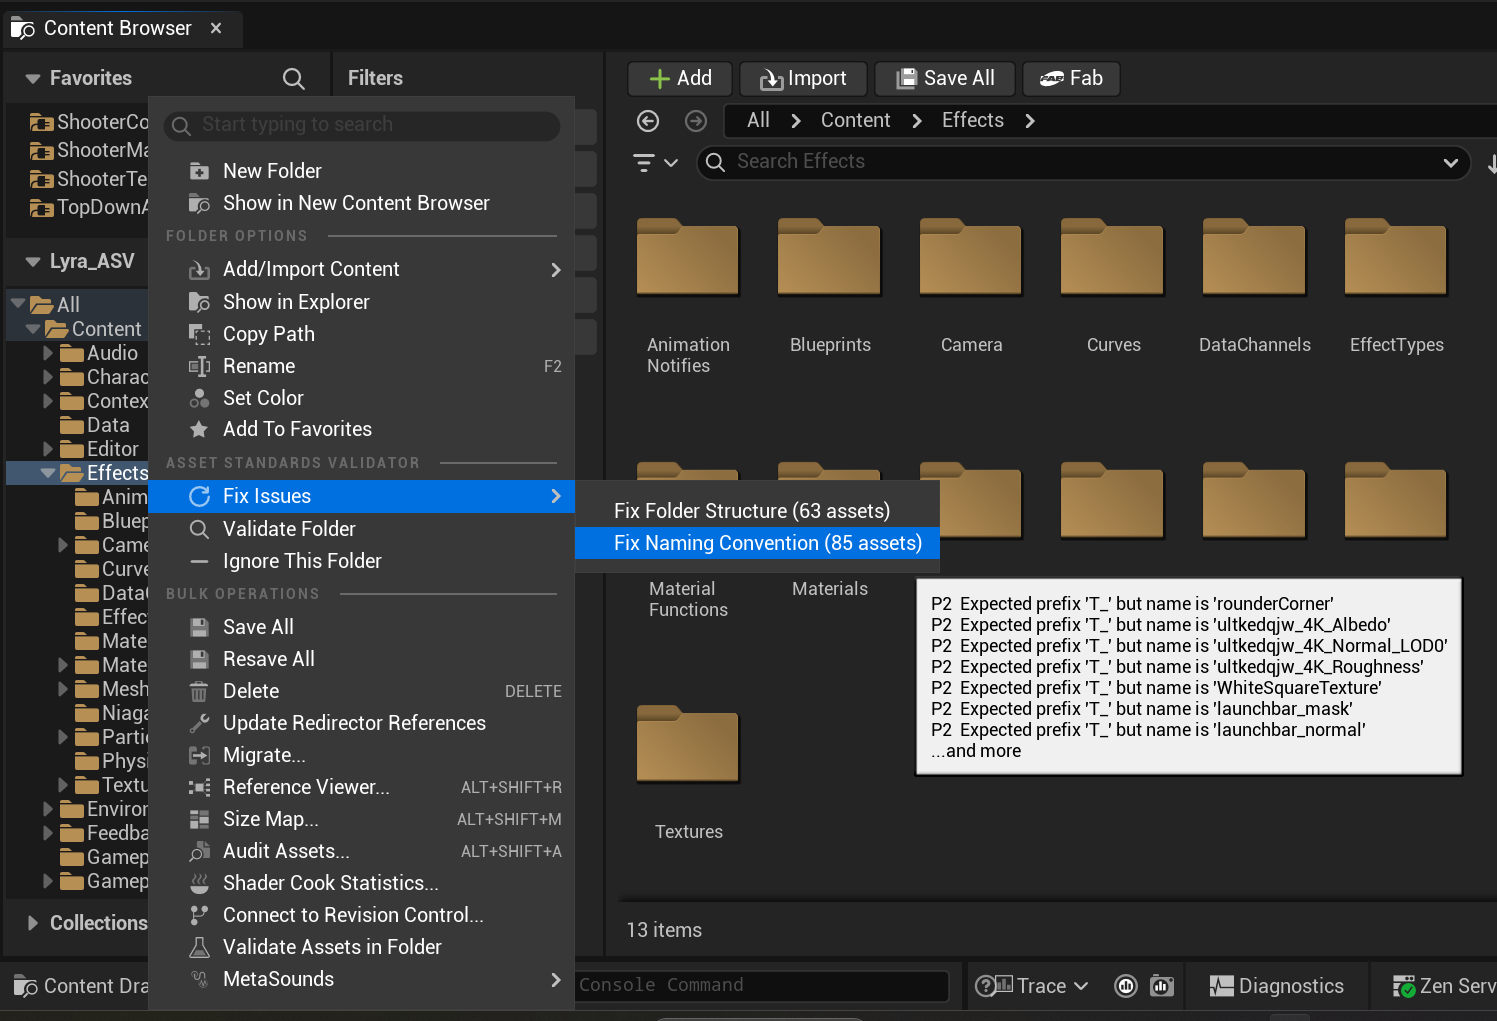Open the Animation Notifies folder thumbnail
This screenshot has height=1021, width=1497.
pos(688,257)
